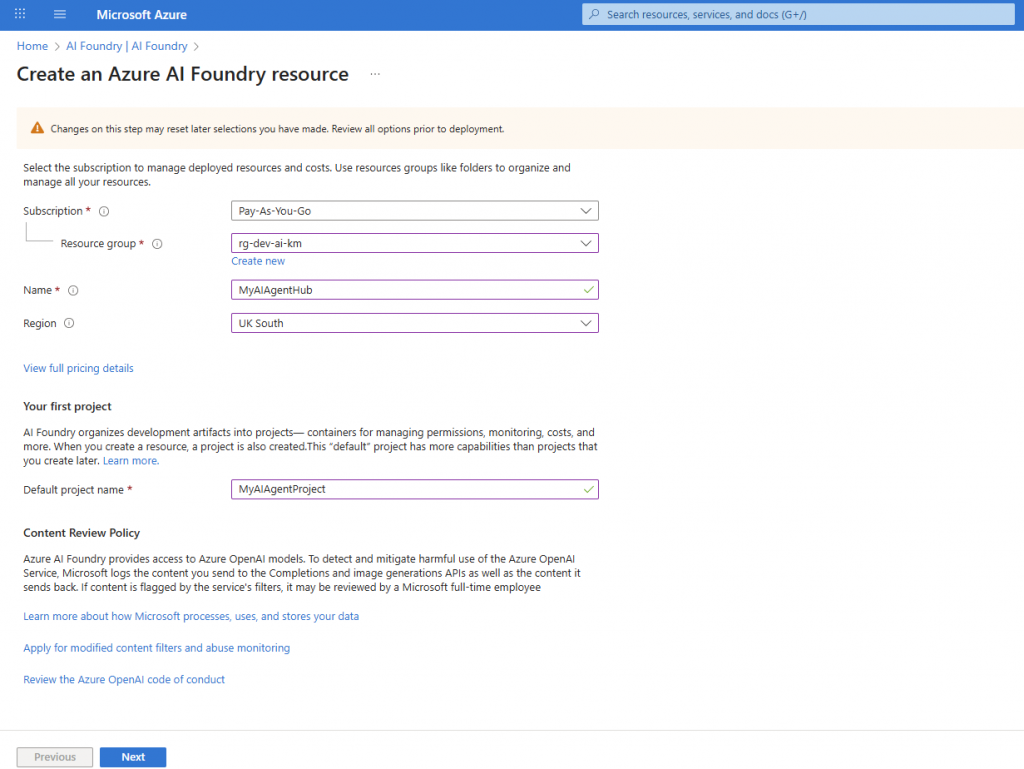Click the Region info icon
The image size is (1024, 769).
click(x=69, y=323)
